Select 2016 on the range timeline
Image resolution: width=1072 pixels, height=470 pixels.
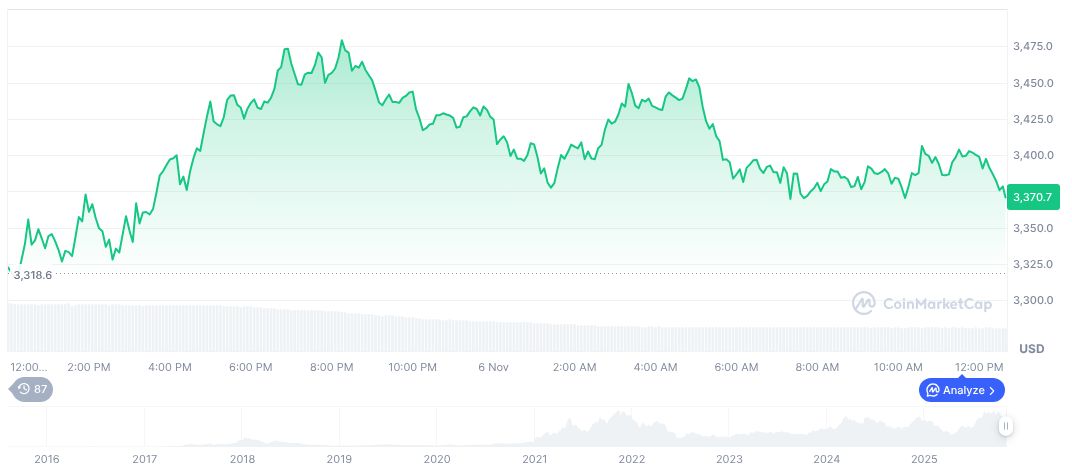(x=47, y=459)
